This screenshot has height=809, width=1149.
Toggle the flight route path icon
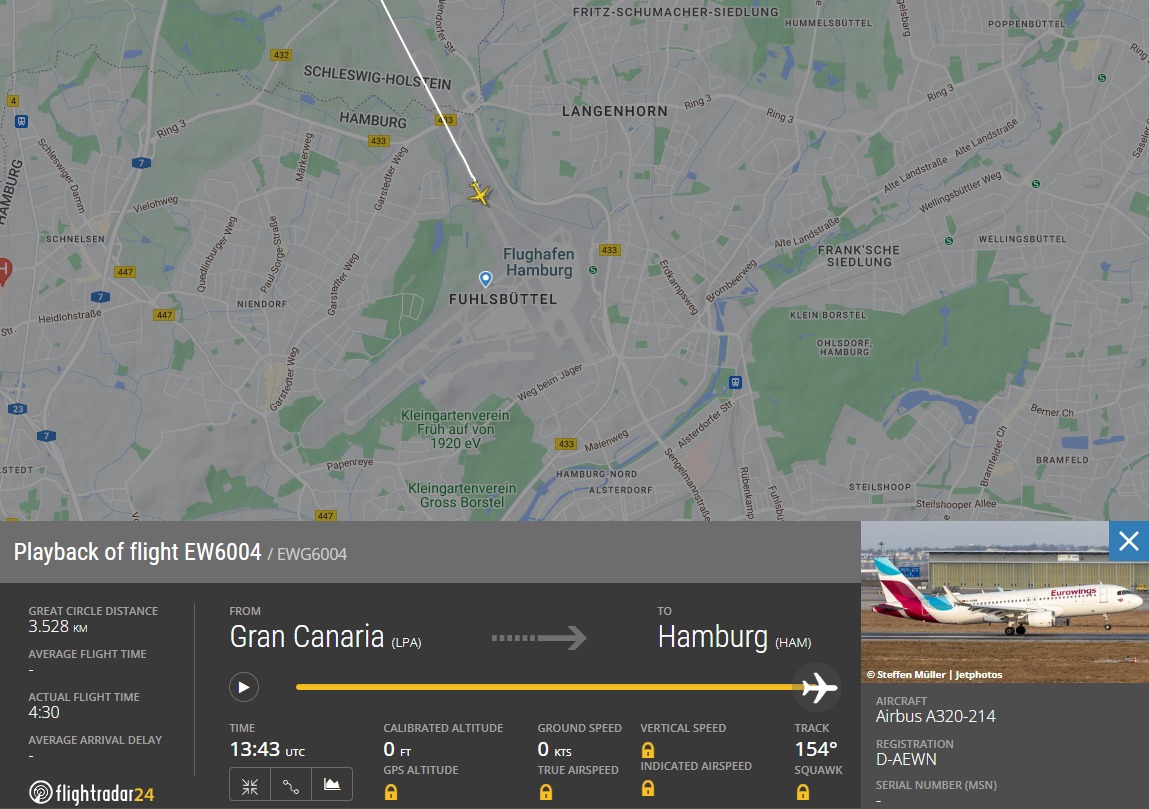coord(291,785)
